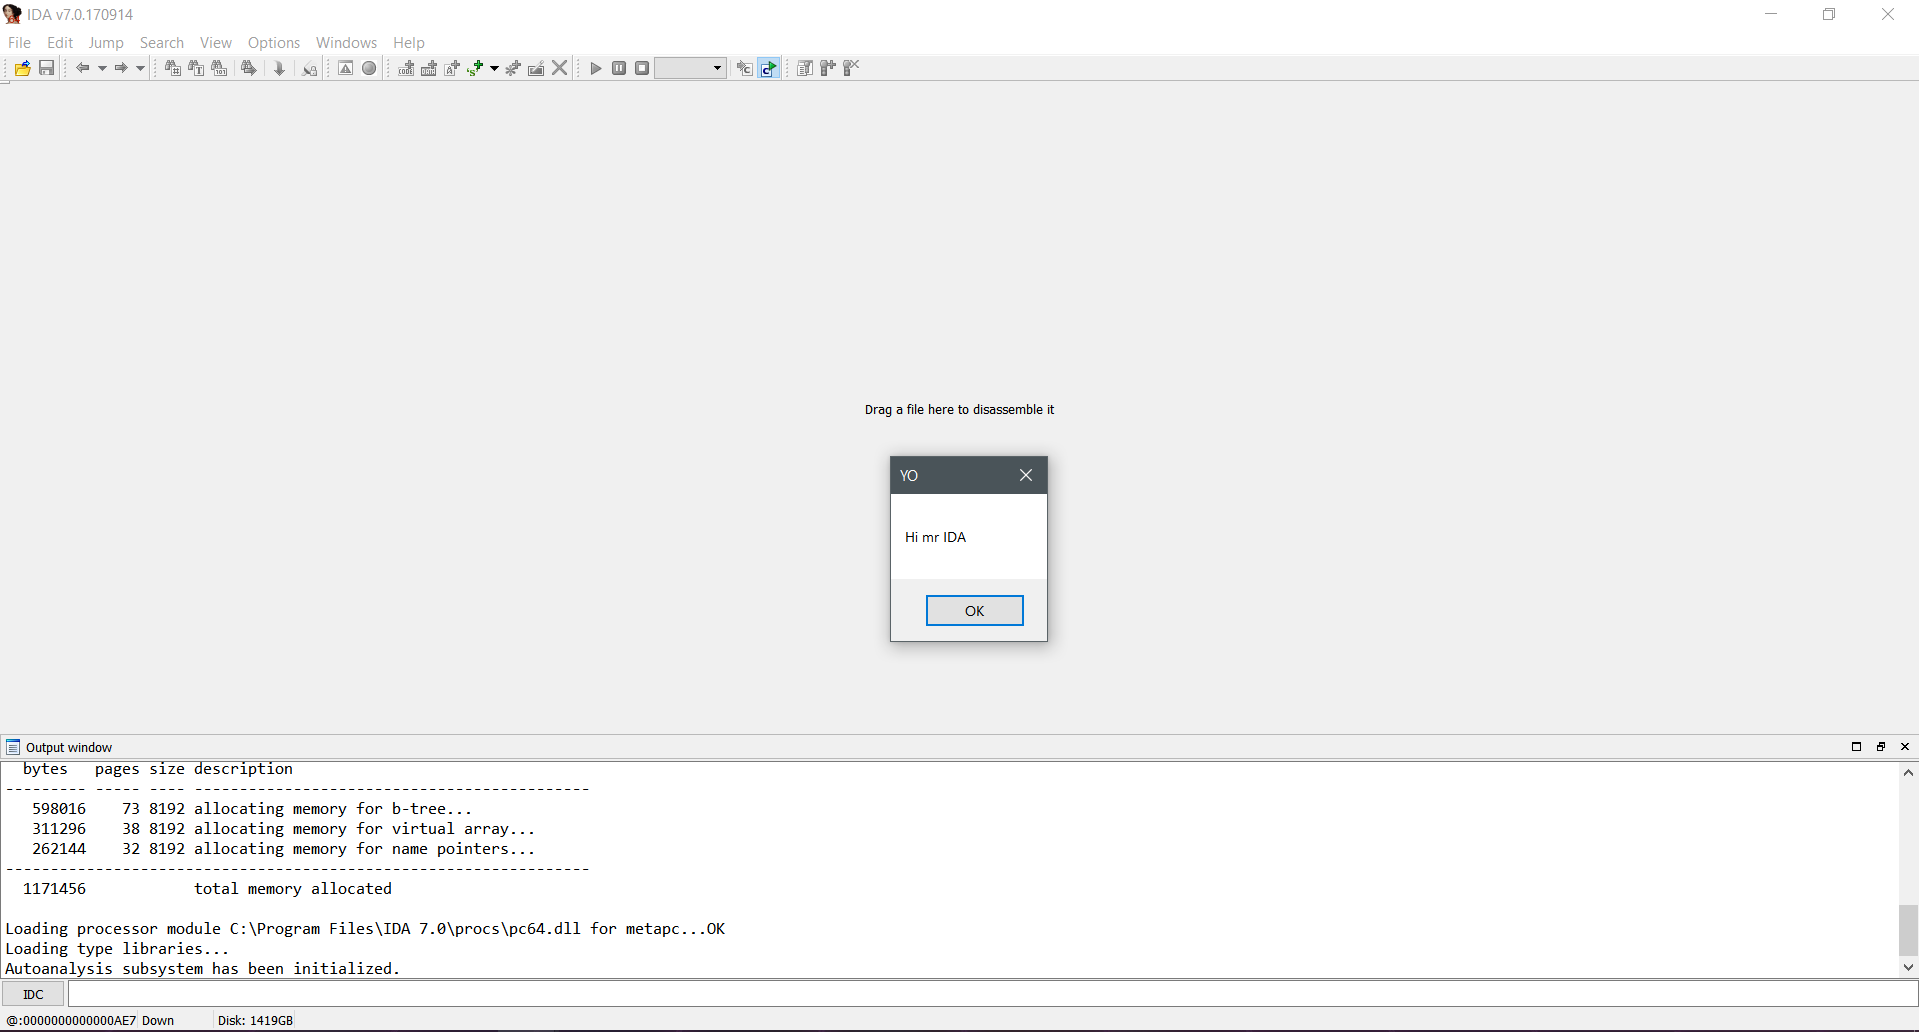Click Output window scrollbar down arrow
Screen dimensions: 1919x1032
(x=1908, y=967)
